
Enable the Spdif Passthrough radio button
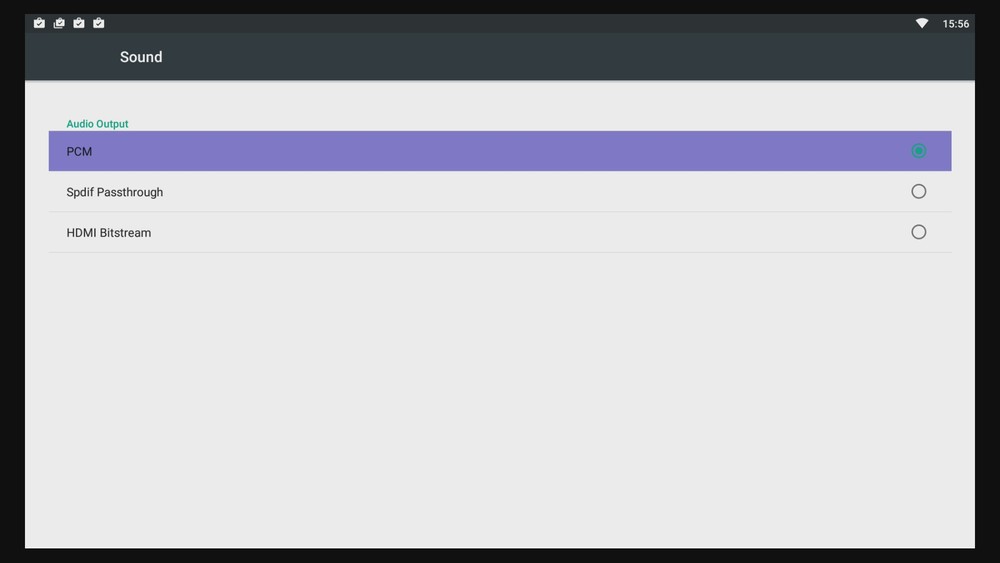click(x=918, y=191)
